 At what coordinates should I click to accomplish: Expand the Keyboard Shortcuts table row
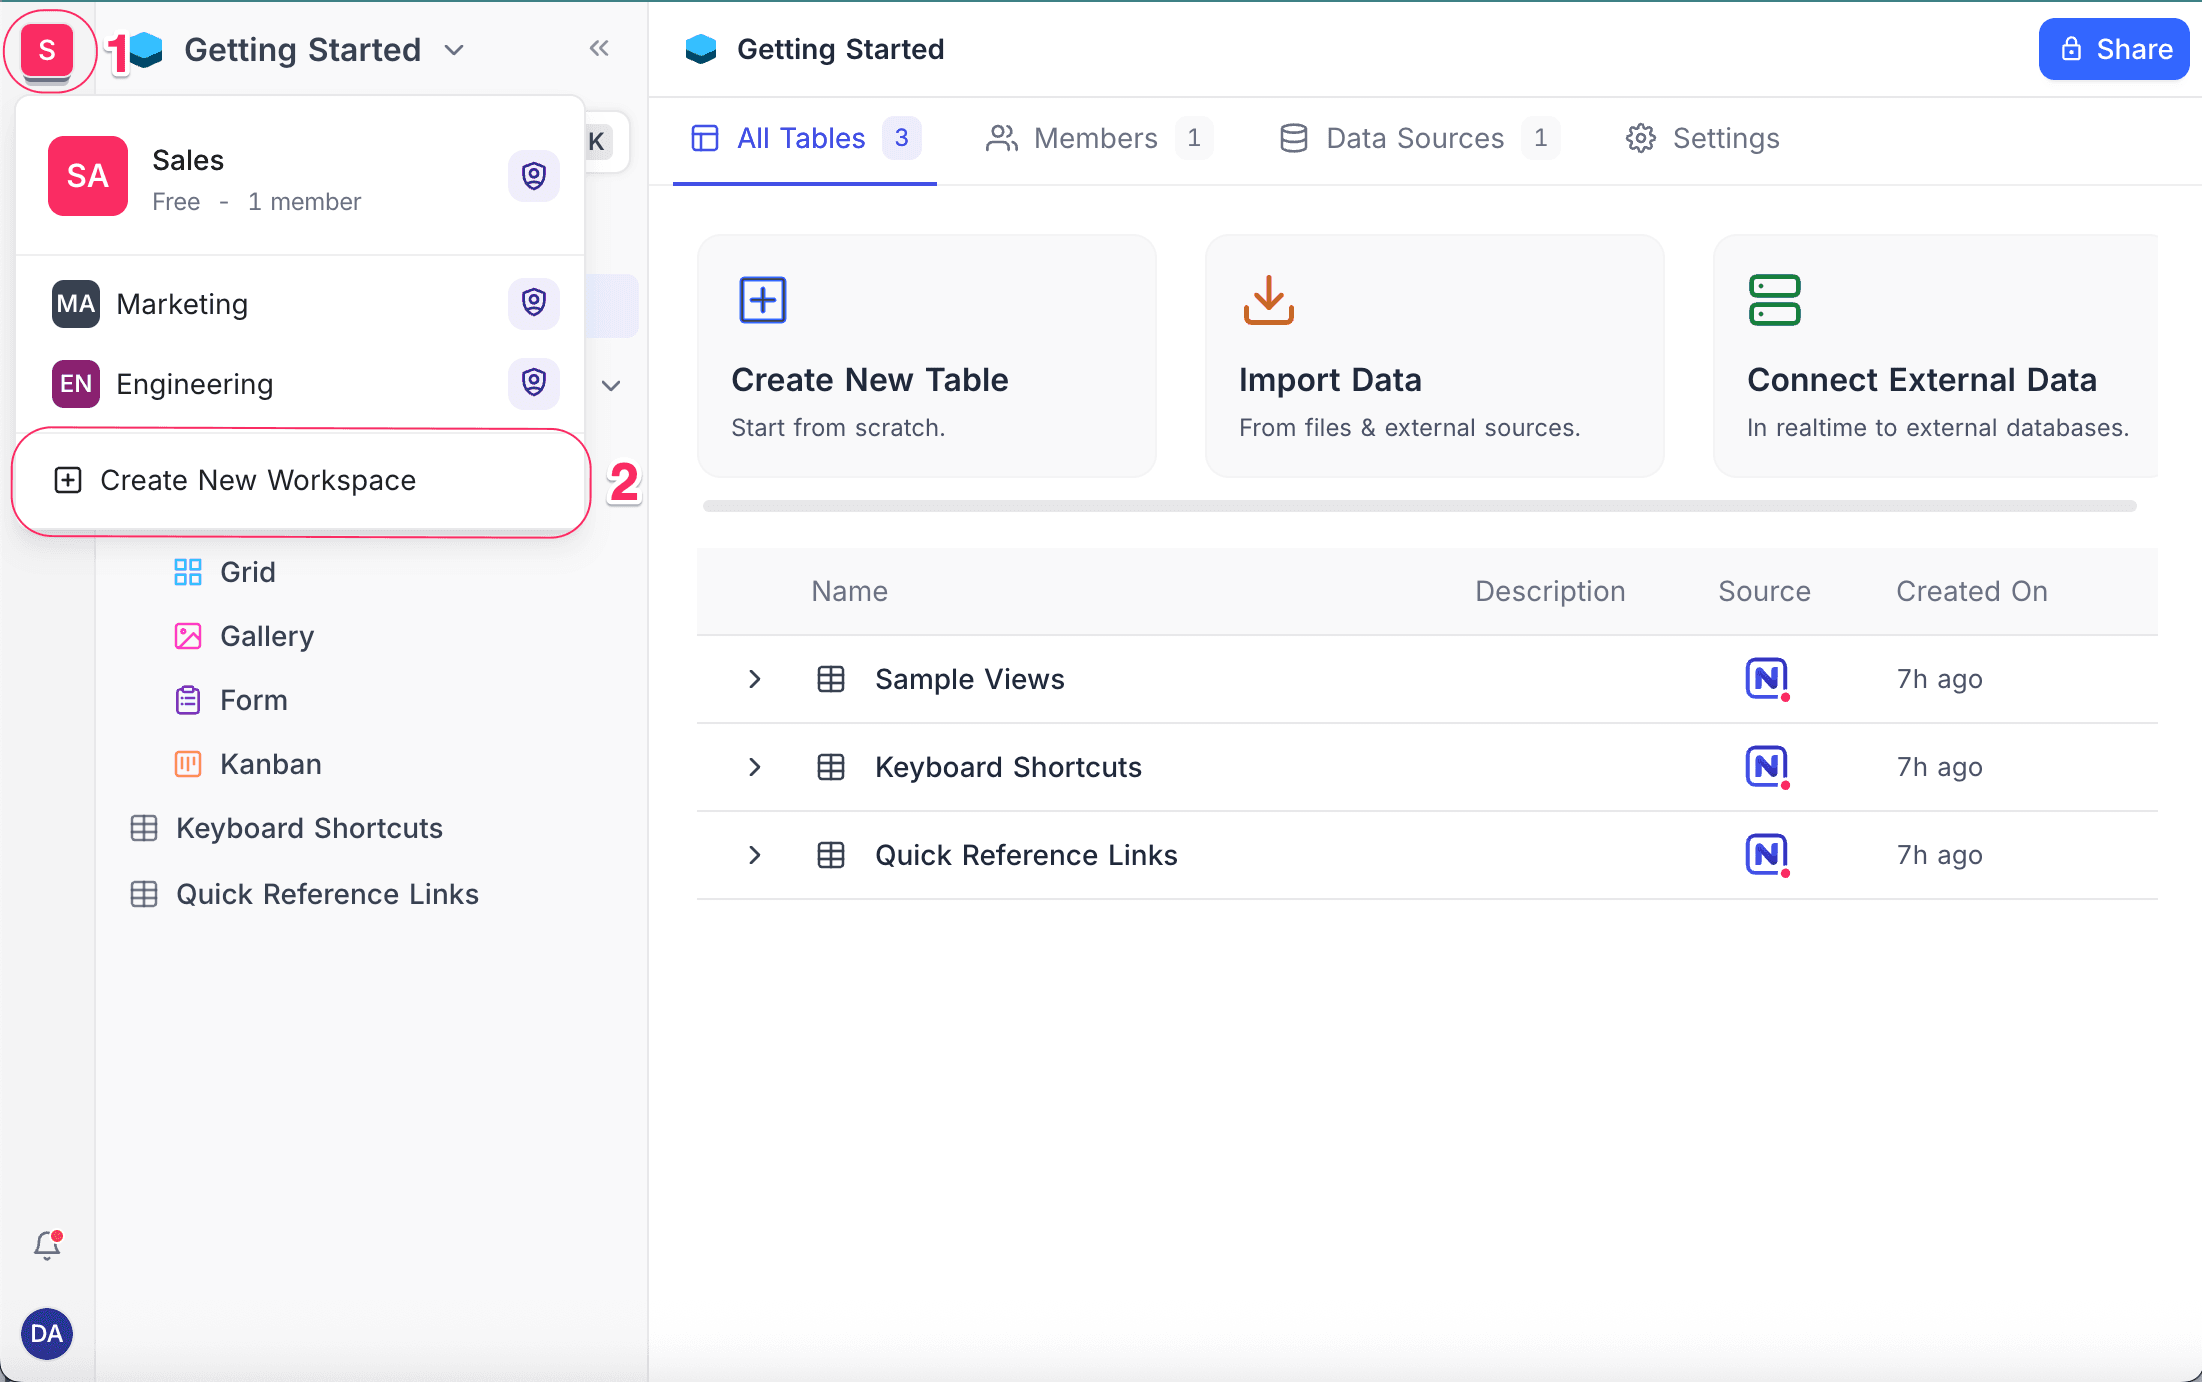[x=755, y=767]
